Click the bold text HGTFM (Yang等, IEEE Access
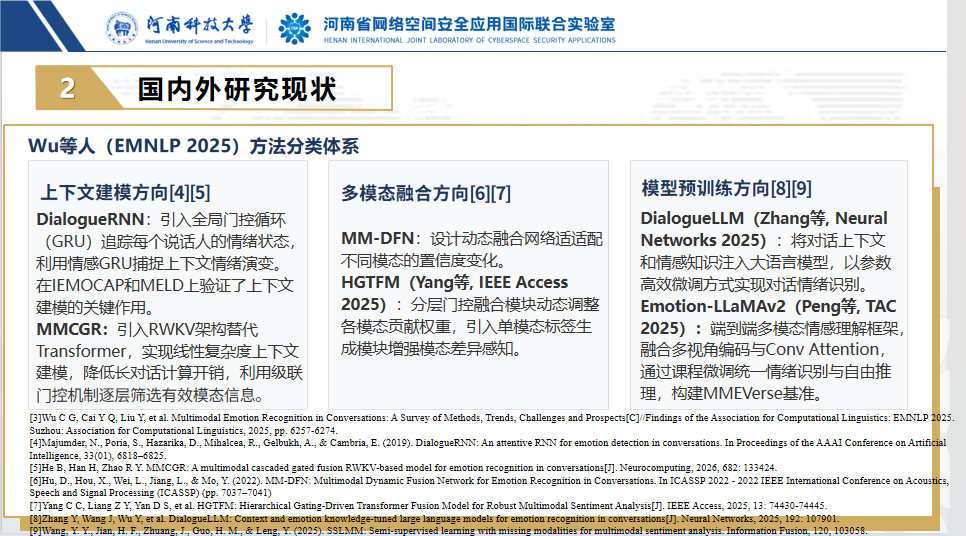Image resolution: width=966 pixels, height=536 pixels. pyautogui.click(x=455, y=282)
